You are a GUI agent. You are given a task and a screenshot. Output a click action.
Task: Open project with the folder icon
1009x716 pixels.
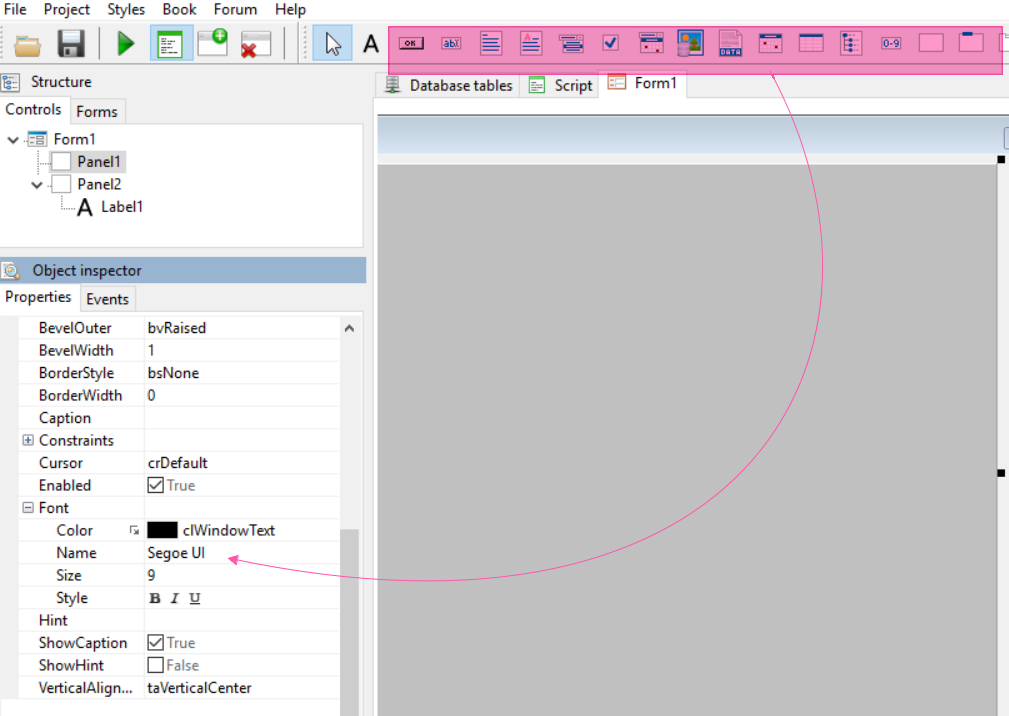[27, 44]
